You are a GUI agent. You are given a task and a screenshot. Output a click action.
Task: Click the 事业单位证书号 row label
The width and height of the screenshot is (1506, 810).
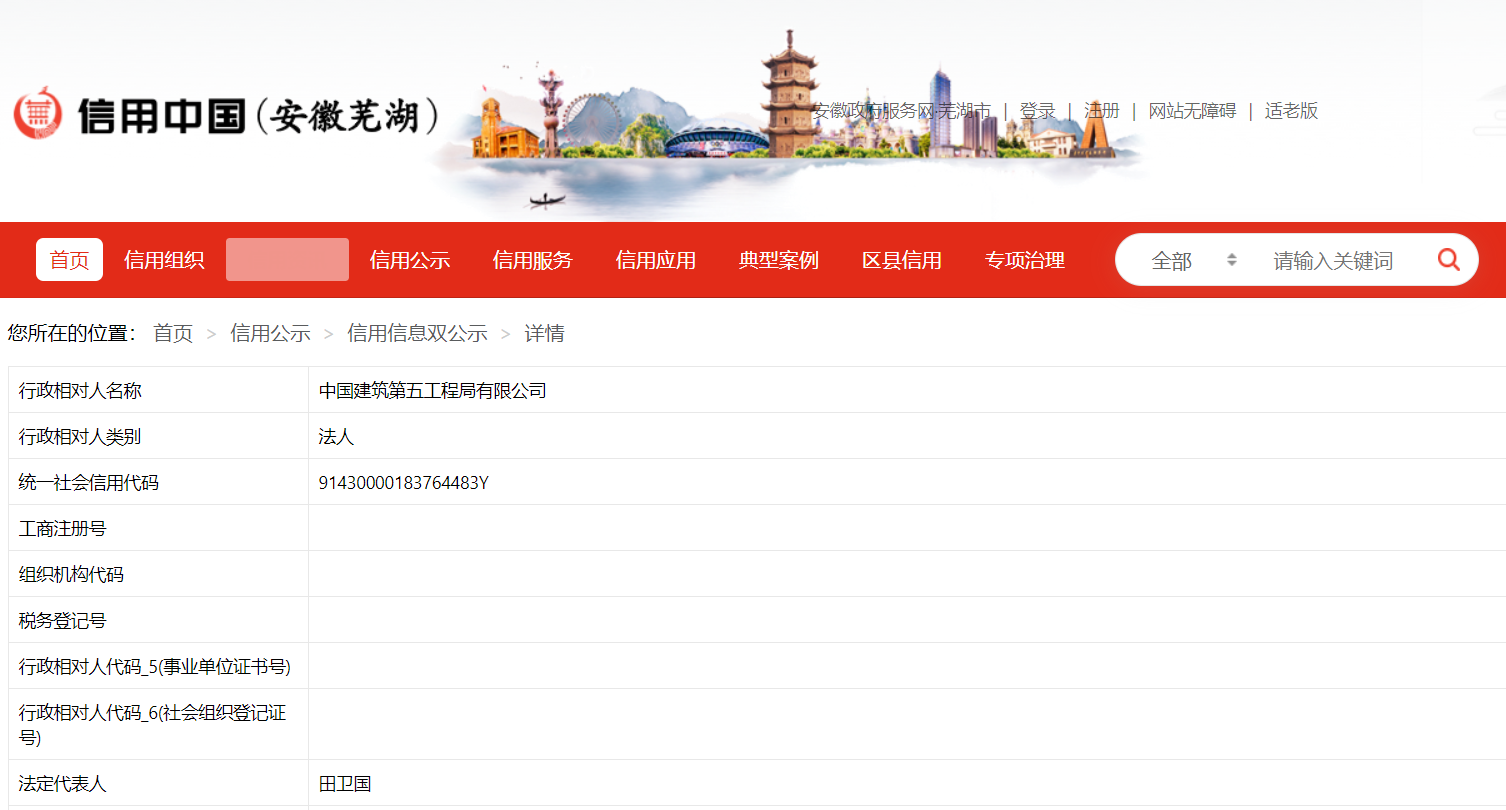coord(155,667)
